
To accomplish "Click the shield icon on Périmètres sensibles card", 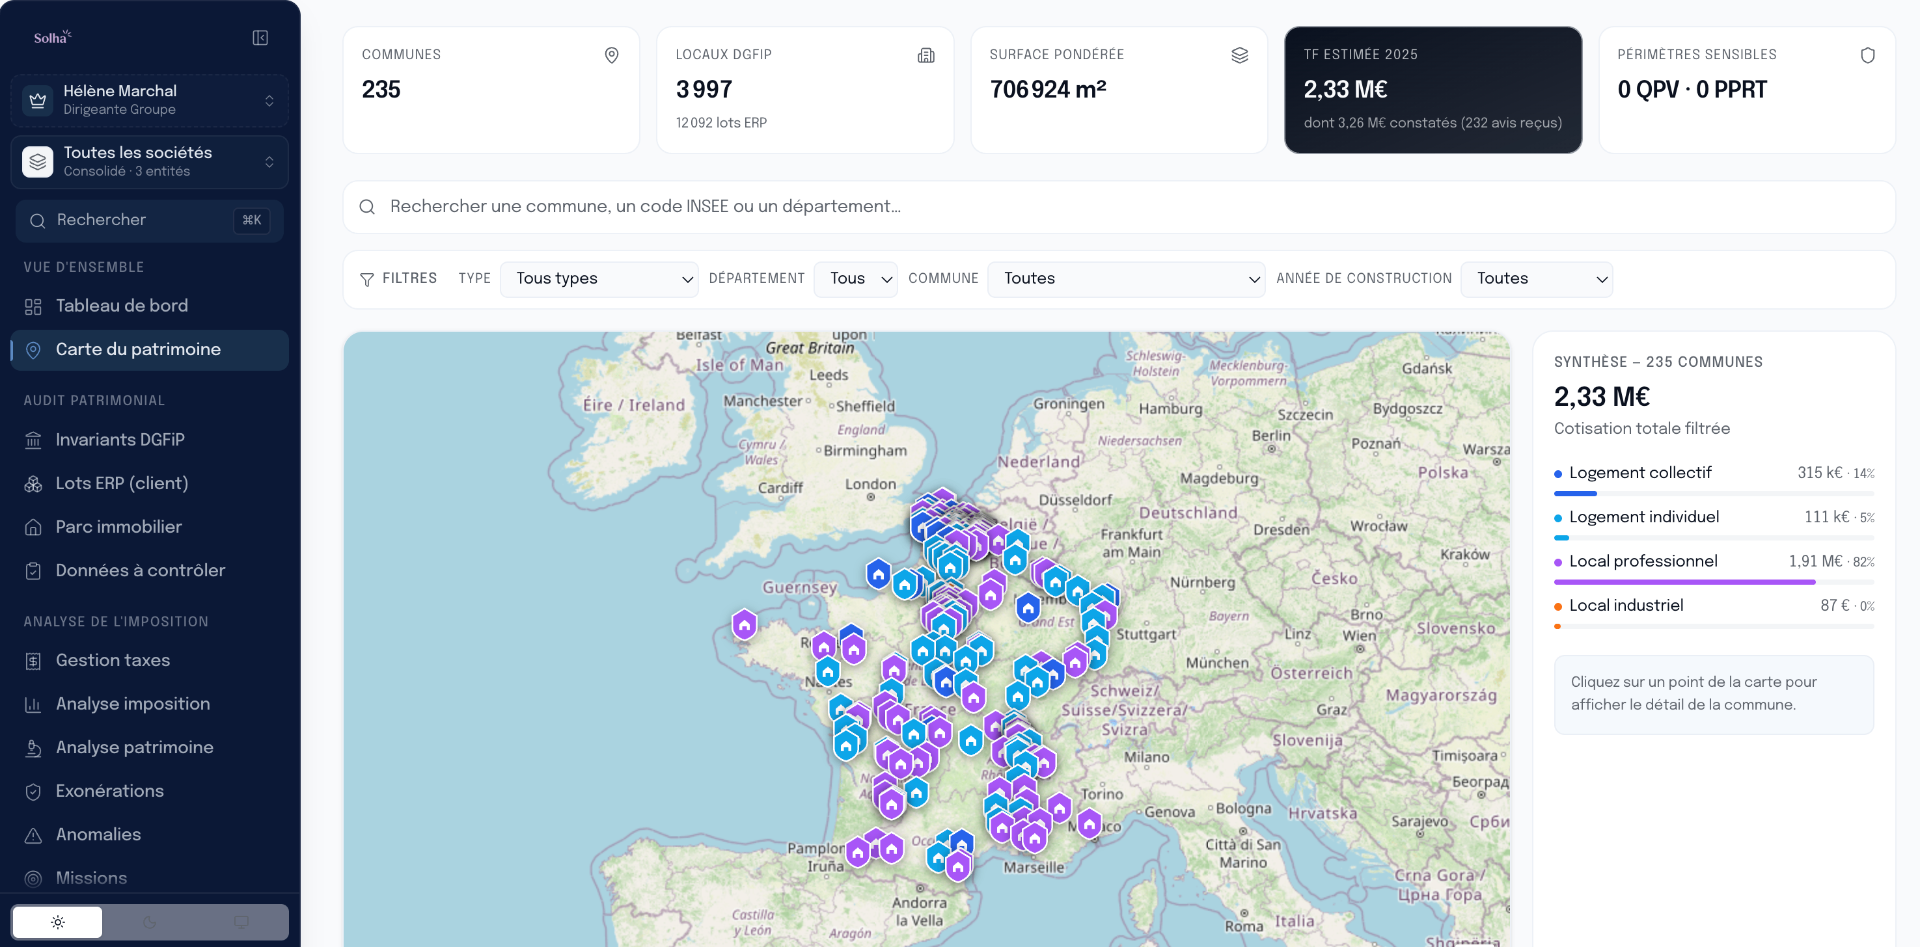I will (x=1867, y=55).
